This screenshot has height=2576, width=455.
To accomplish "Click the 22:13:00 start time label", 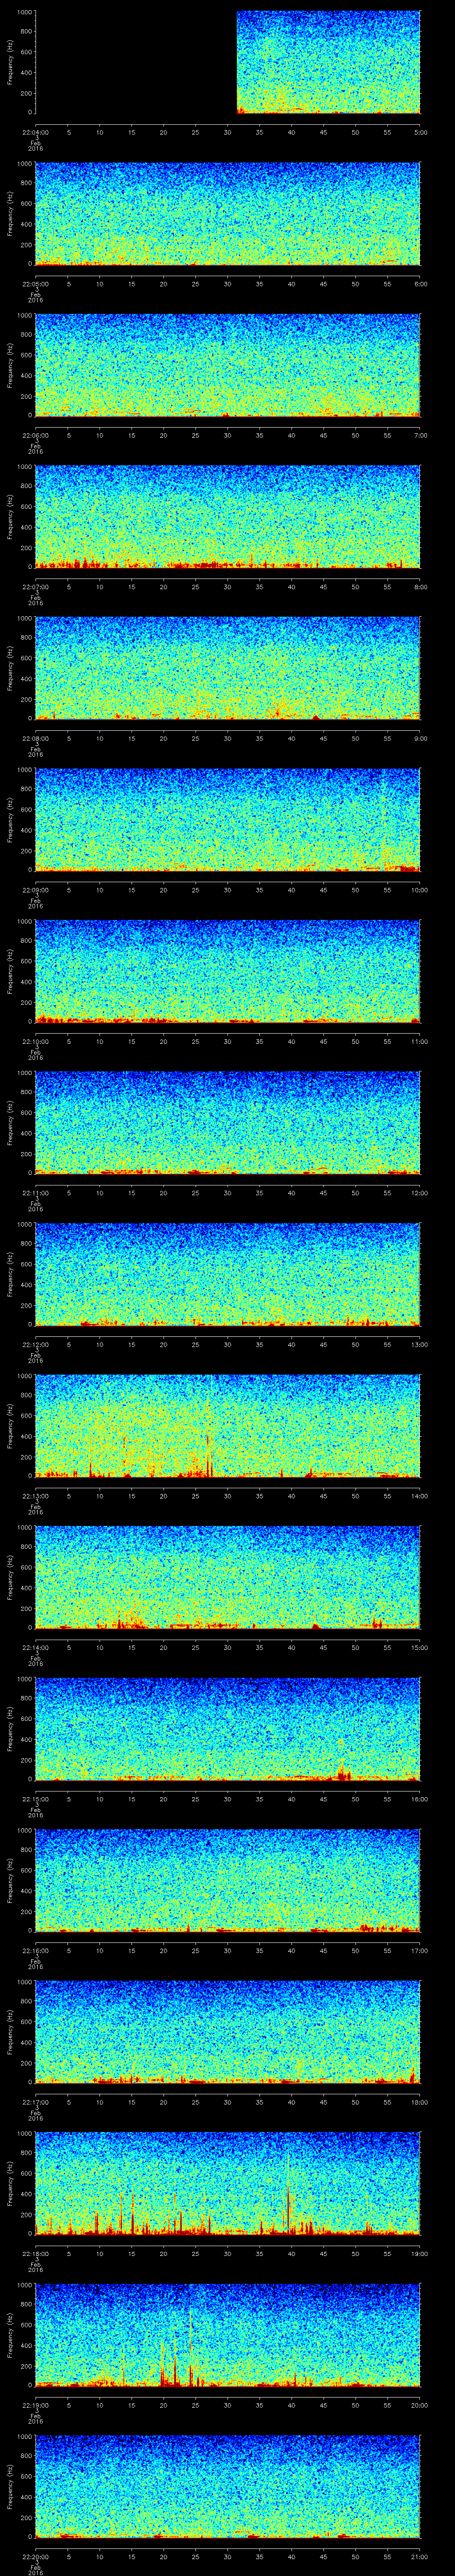I will 35,1495.
